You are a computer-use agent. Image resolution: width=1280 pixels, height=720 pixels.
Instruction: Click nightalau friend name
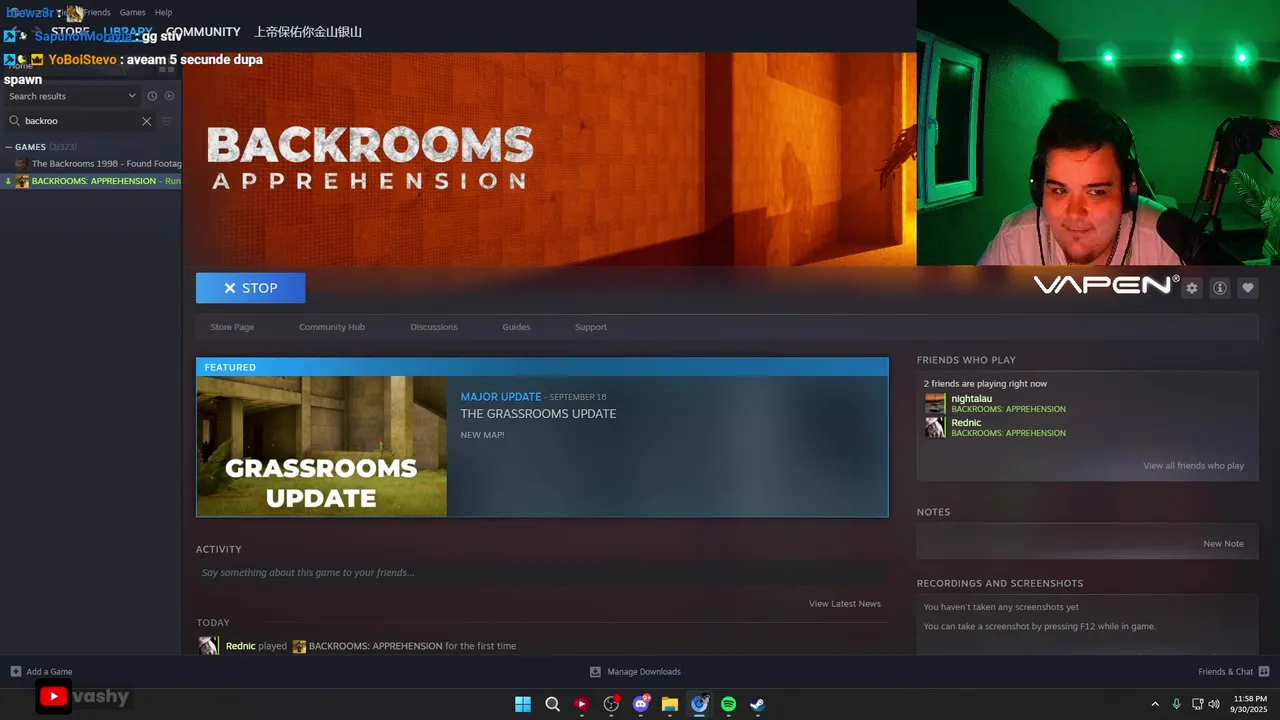[972, 399]
